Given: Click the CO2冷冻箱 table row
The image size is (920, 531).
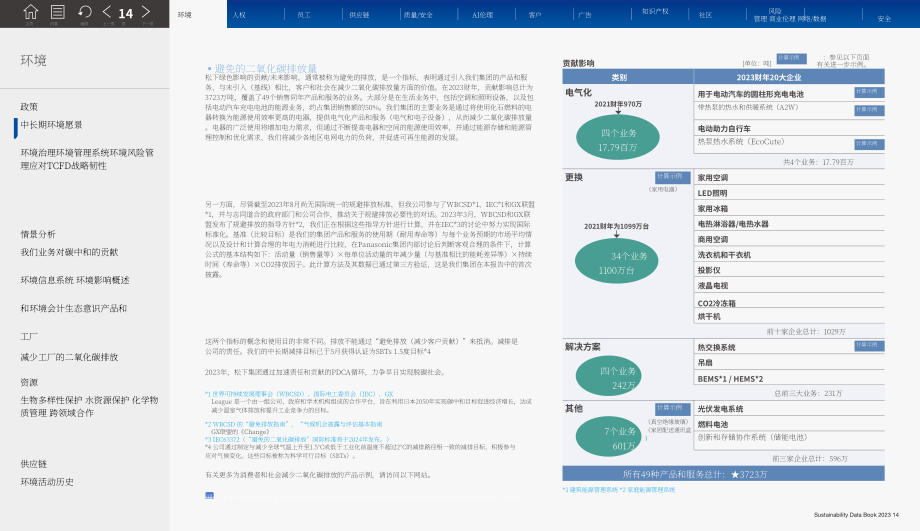Looking at the screenshot, I should pos(789,303).
